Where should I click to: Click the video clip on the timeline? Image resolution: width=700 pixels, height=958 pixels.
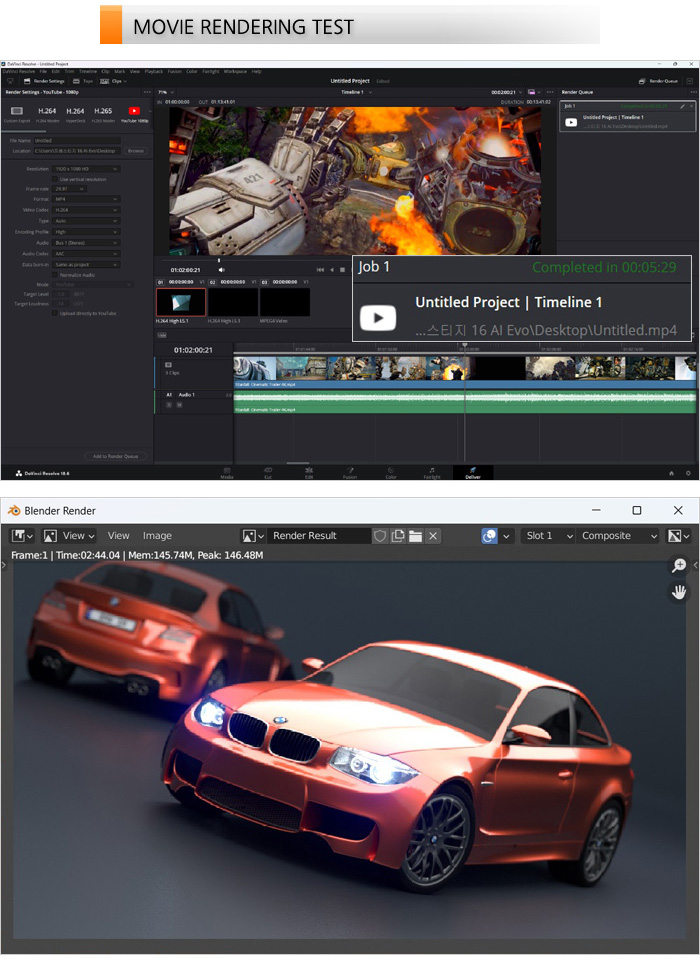click(x=464, y=372)
